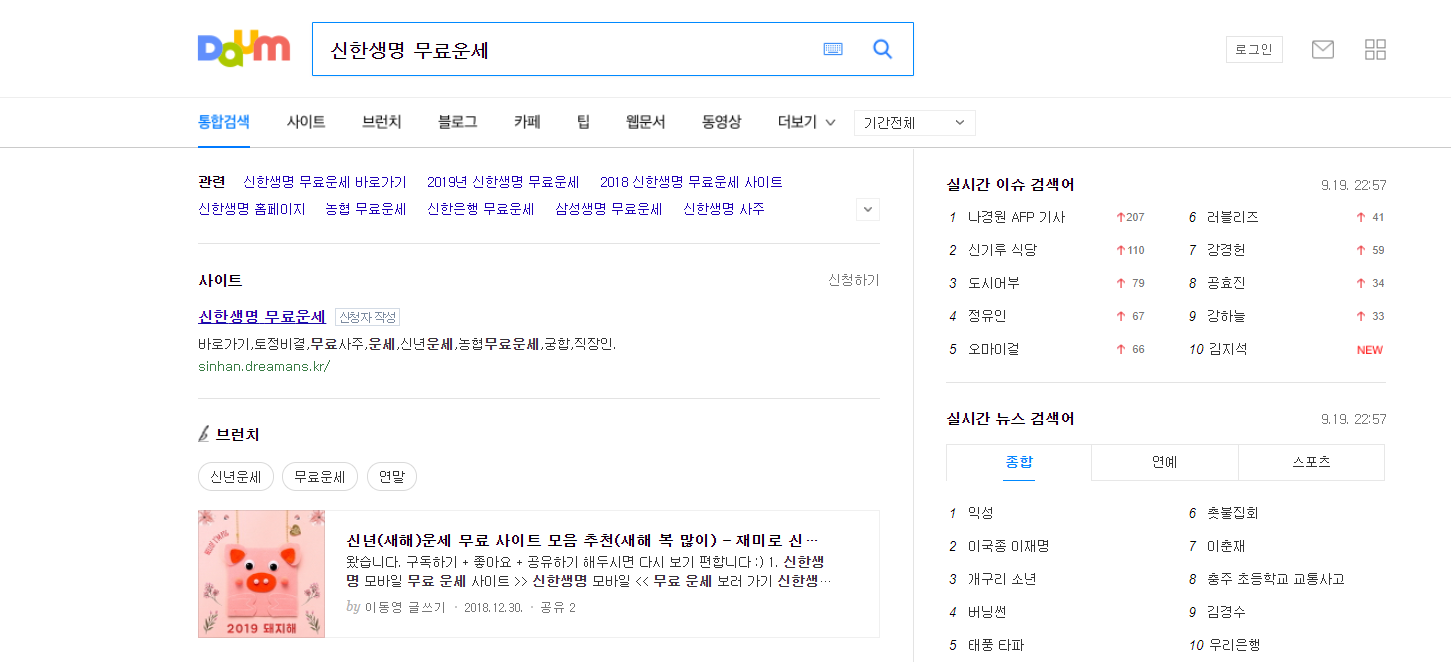
Task: Click trending term 공효진
Action: (x=1226, y=283)
